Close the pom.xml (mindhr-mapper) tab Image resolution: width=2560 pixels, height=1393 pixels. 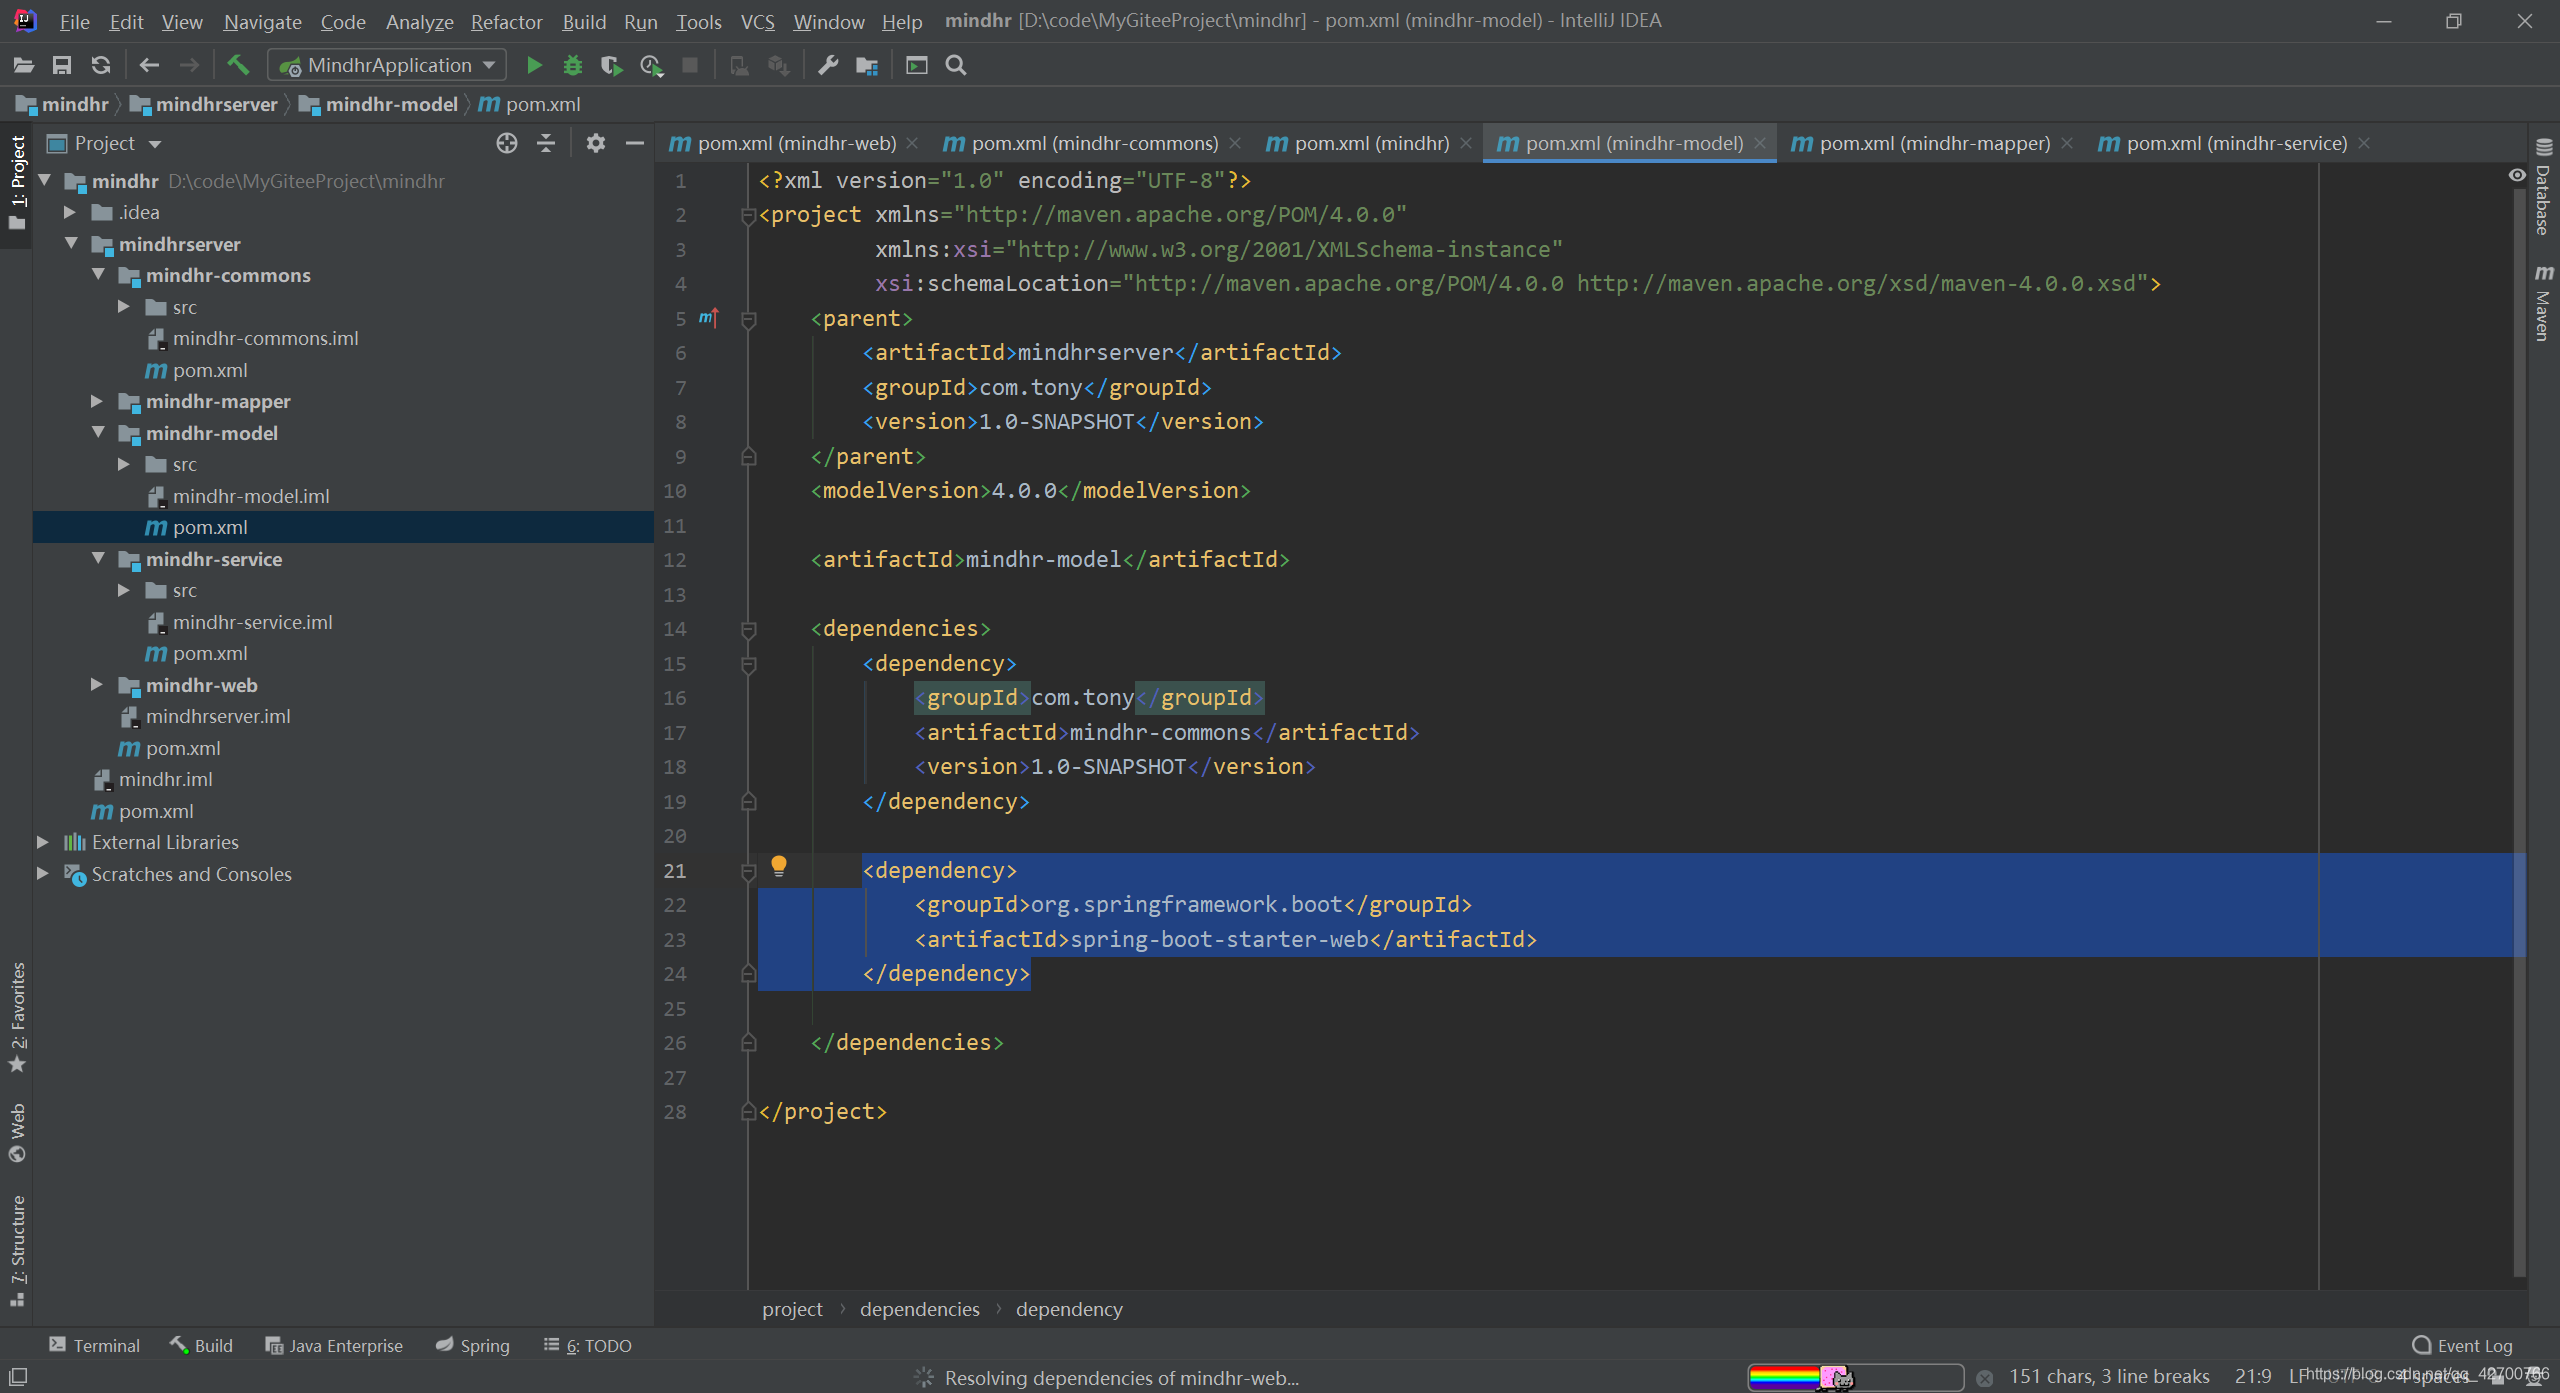coord(2067,143)
